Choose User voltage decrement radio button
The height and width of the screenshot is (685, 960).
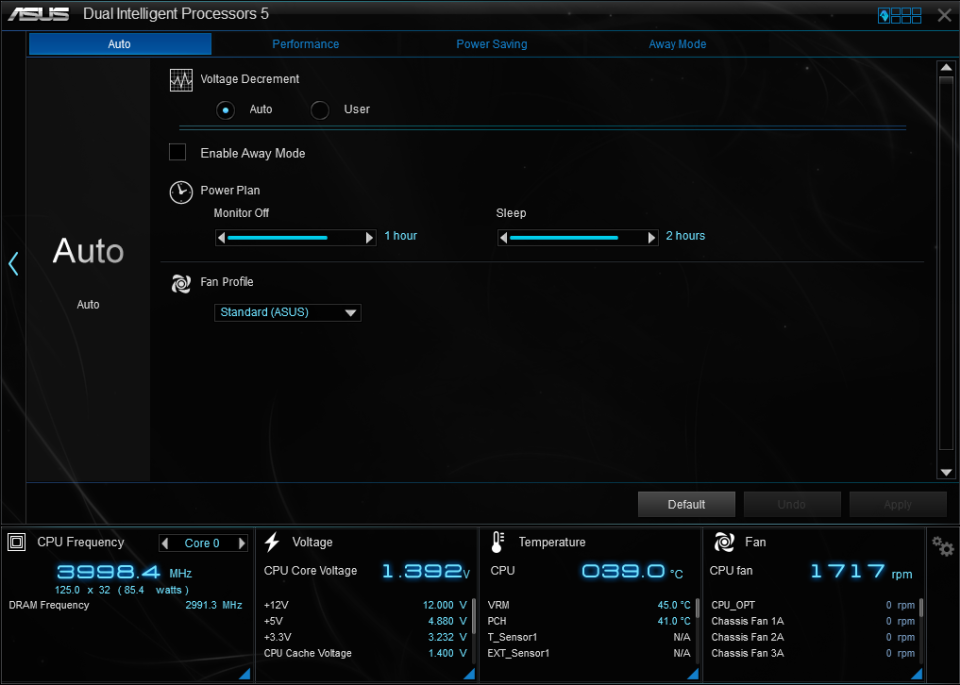(x=320, y=110)
